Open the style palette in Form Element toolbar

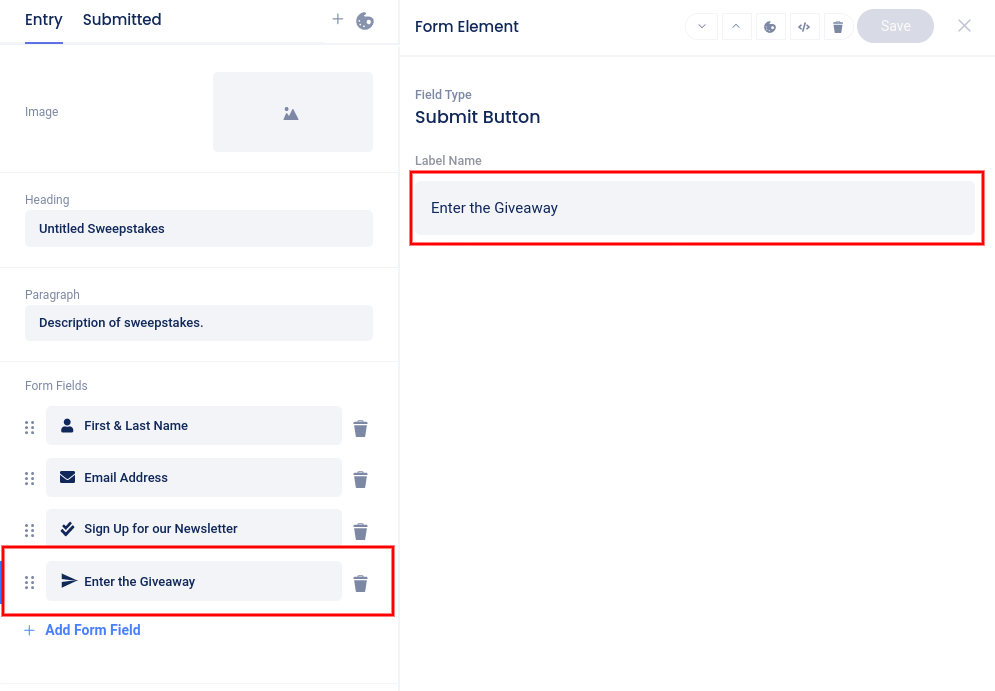click(x=769, y=27)
